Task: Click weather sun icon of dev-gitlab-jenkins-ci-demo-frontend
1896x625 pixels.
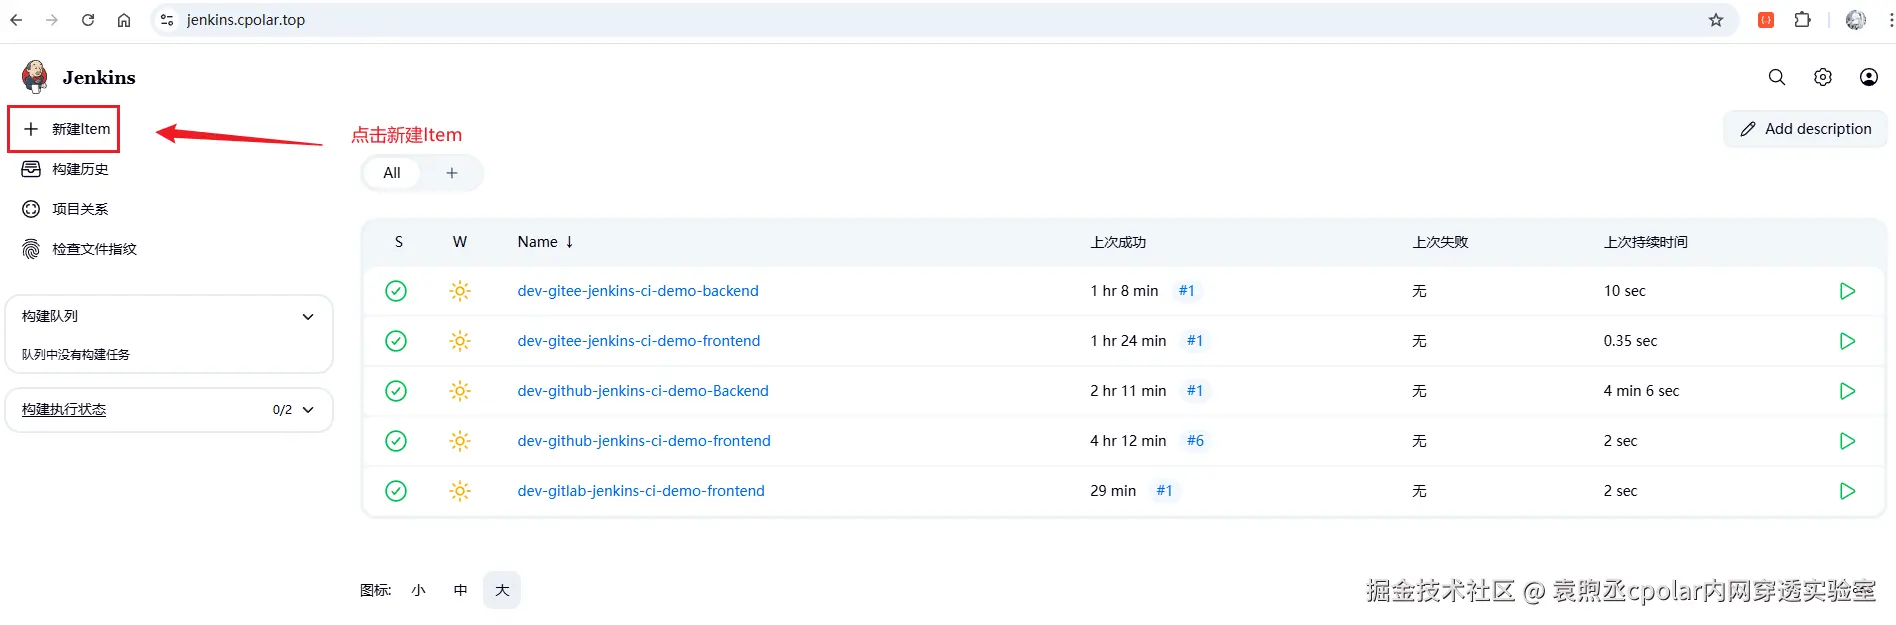Action: 460,491
